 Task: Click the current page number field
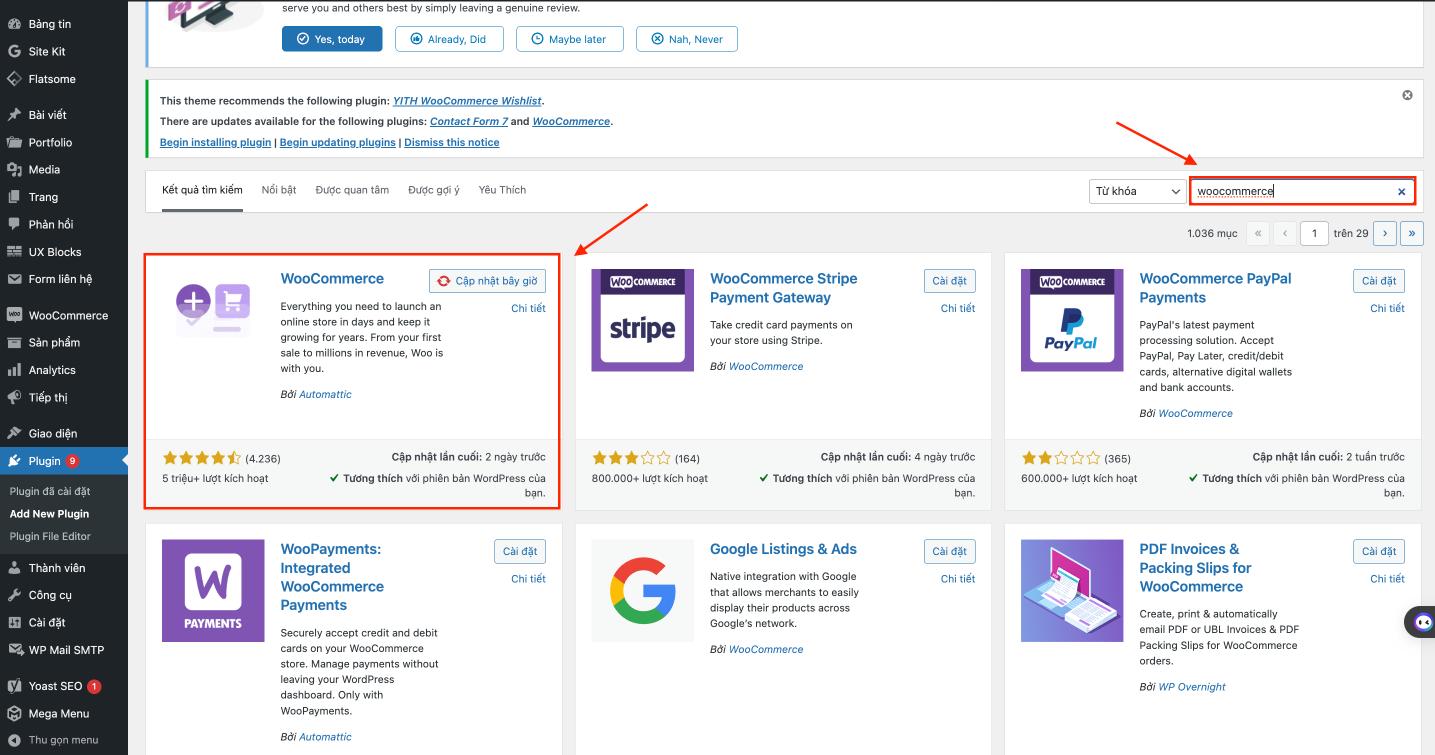click(1315, 233)
